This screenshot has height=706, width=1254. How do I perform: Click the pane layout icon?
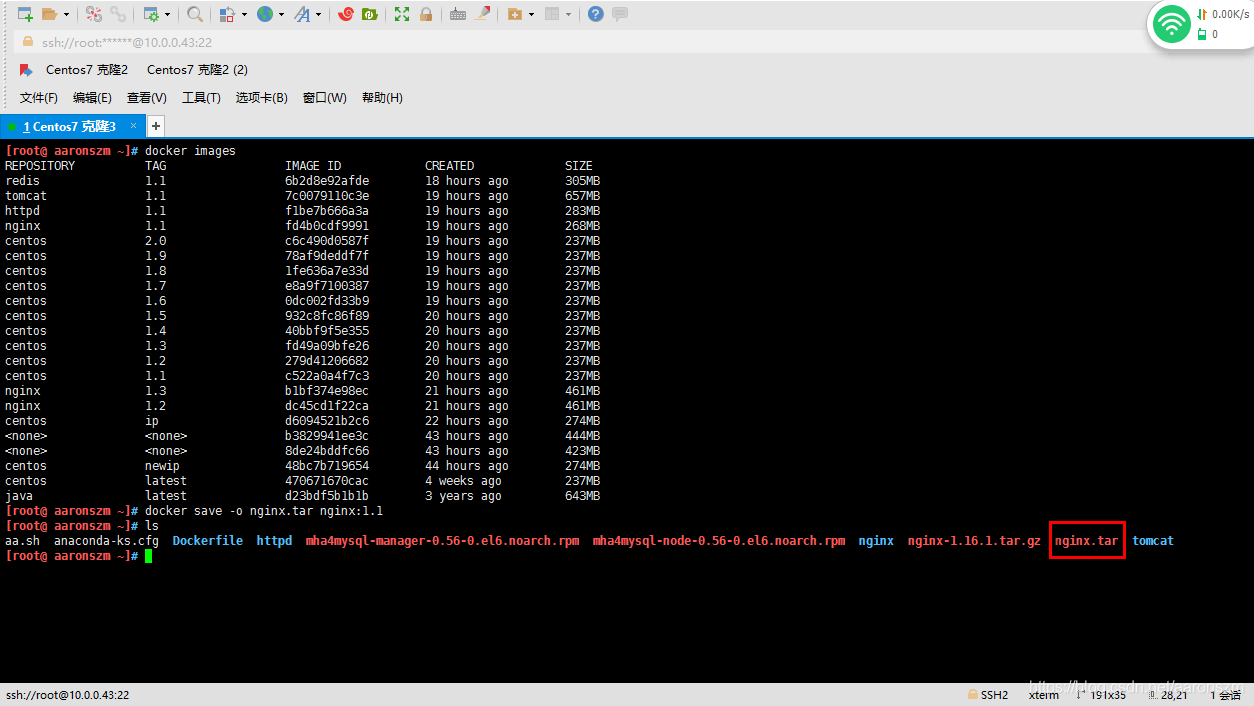tap(552, 14)
